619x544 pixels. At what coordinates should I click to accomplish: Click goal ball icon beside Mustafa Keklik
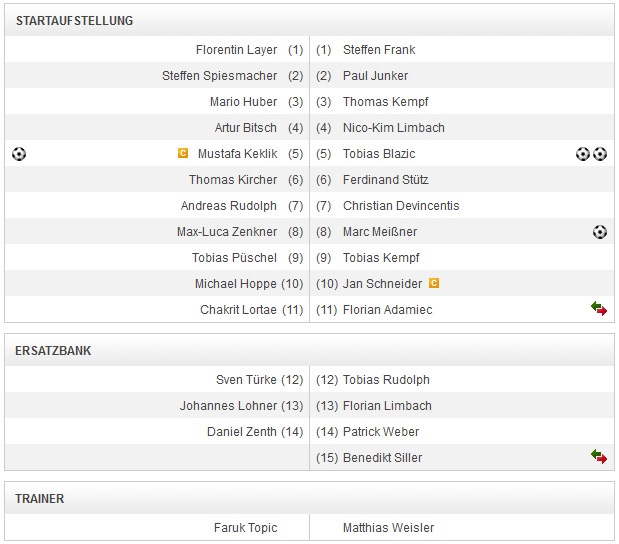(19, 154)
